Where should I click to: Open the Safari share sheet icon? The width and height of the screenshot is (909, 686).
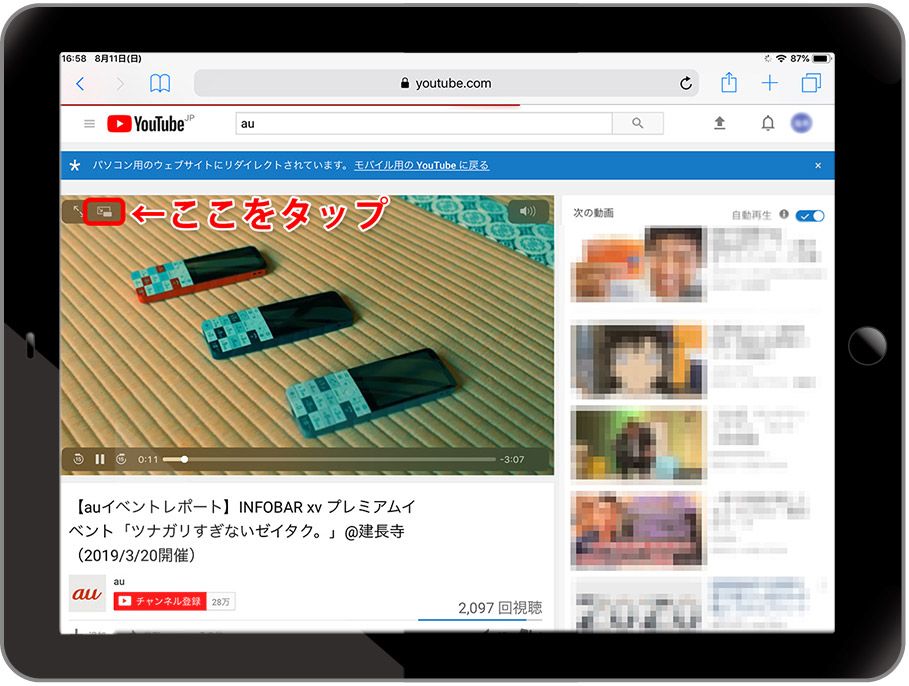tap(729, 82)
